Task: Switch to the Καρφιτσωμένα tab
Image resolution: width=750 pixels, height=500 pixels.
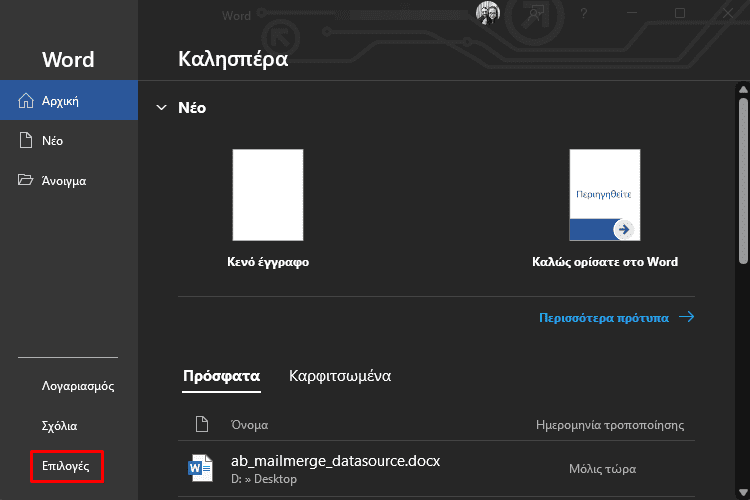Action: [340, 376]
